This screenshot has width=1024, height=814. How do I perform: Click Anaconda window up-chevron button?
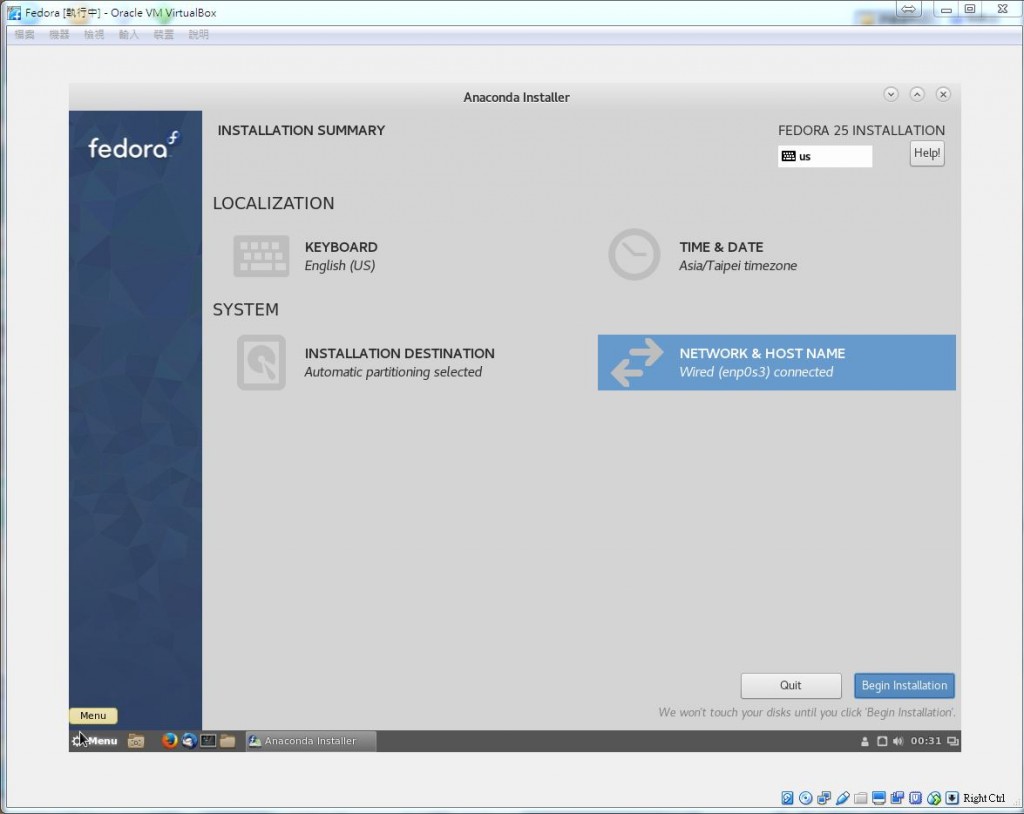[x=917, y=94]
